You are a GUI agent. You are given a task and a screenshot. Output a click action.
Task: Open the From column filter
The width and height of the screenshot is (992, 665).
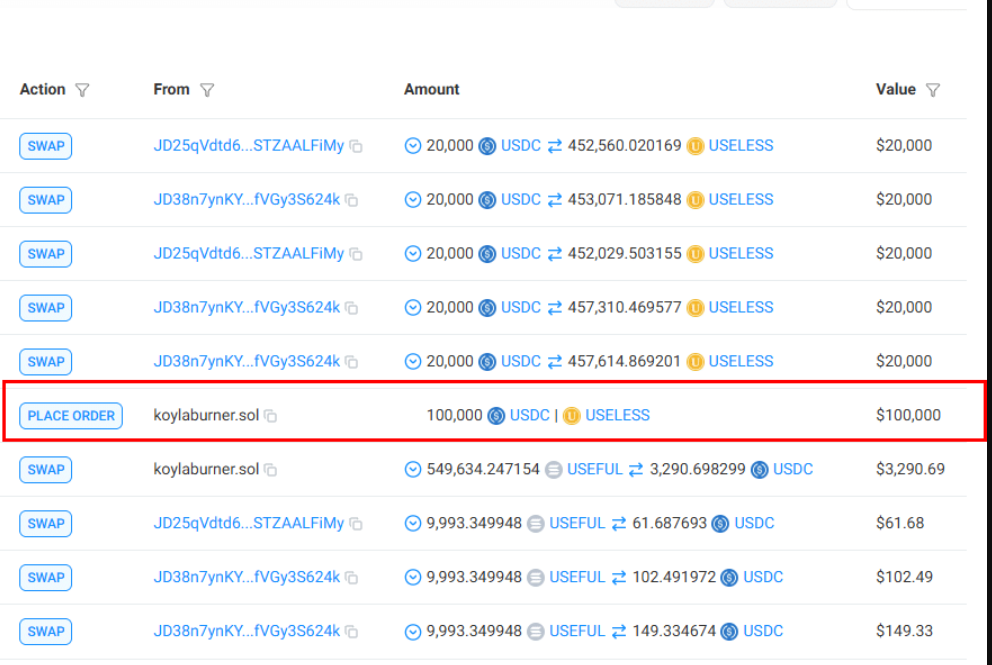tap(207, 90)
